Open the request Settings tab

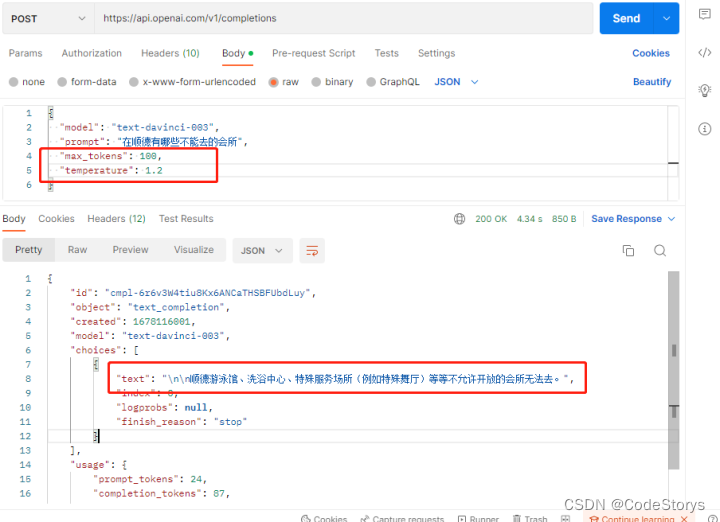[x=436, y=53]
